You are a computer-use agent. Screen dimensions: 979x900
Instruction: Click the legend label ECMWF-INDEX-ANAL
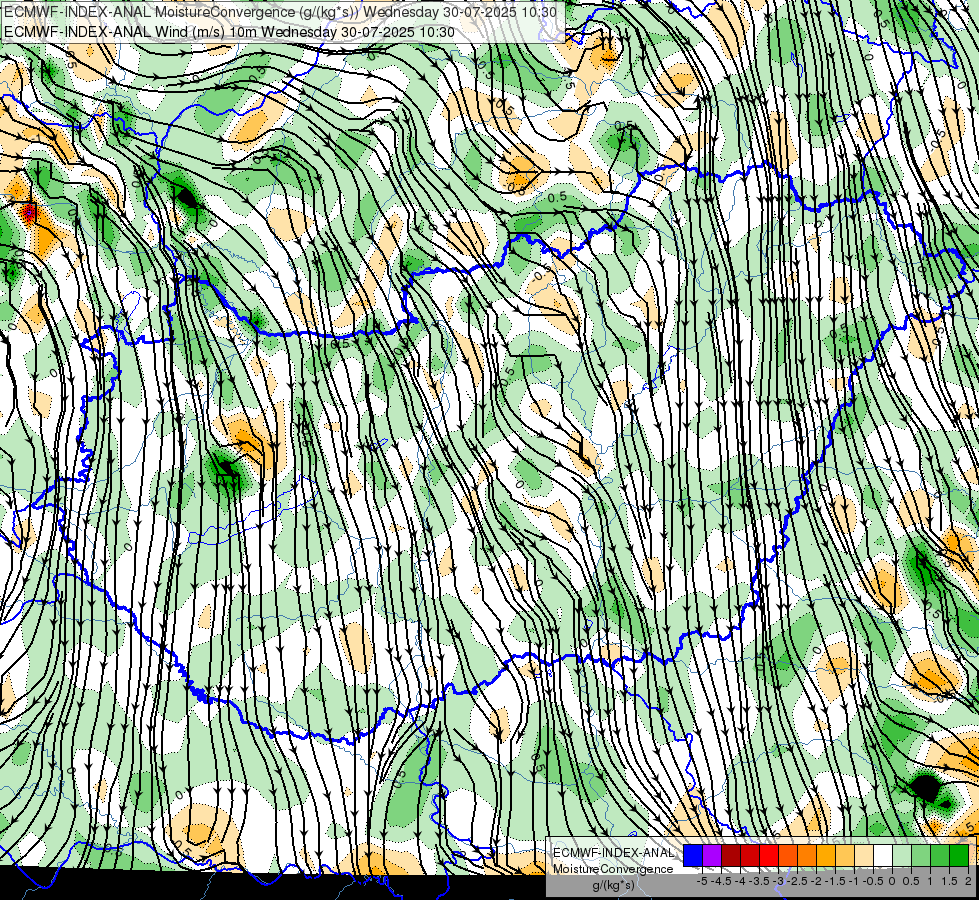[614, 853]
